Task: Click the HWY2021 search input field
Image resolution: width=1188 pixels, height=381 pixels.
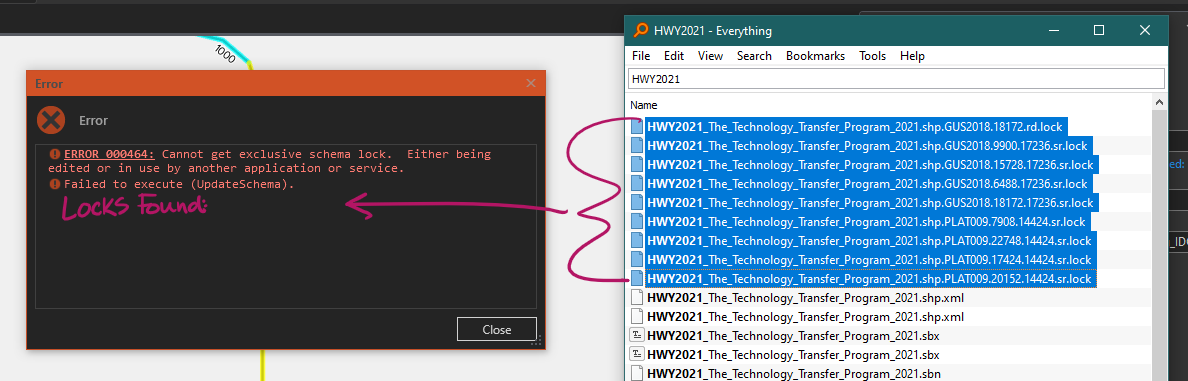Action: click(x=896, y=79)
